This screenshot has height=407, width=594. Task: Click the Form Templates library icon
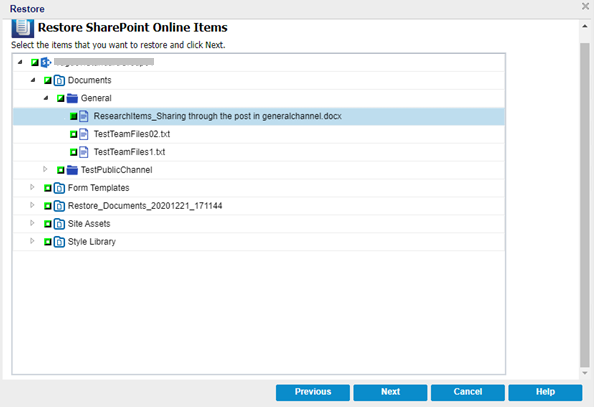click(x=59, y=188)
